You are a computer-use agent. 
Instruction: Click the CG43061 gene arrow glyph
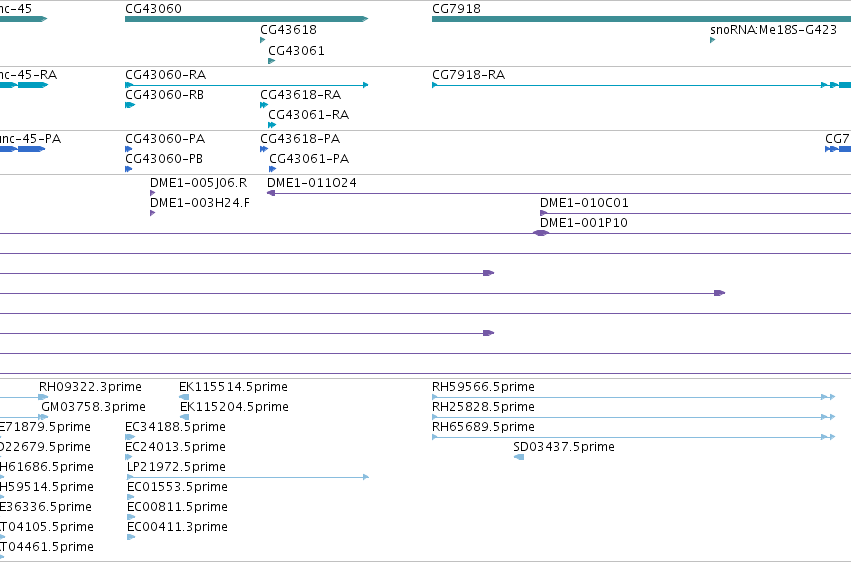272,61
